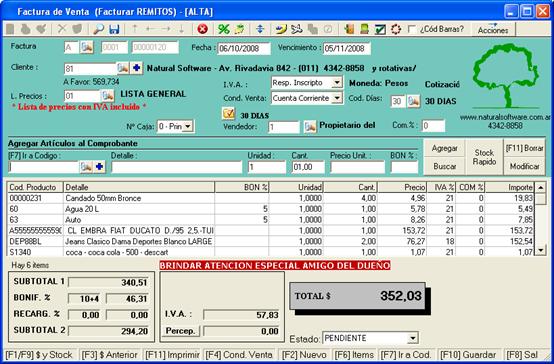
Task: Click the magnifying glass search icon in toolbar
Action: [98, 29]
